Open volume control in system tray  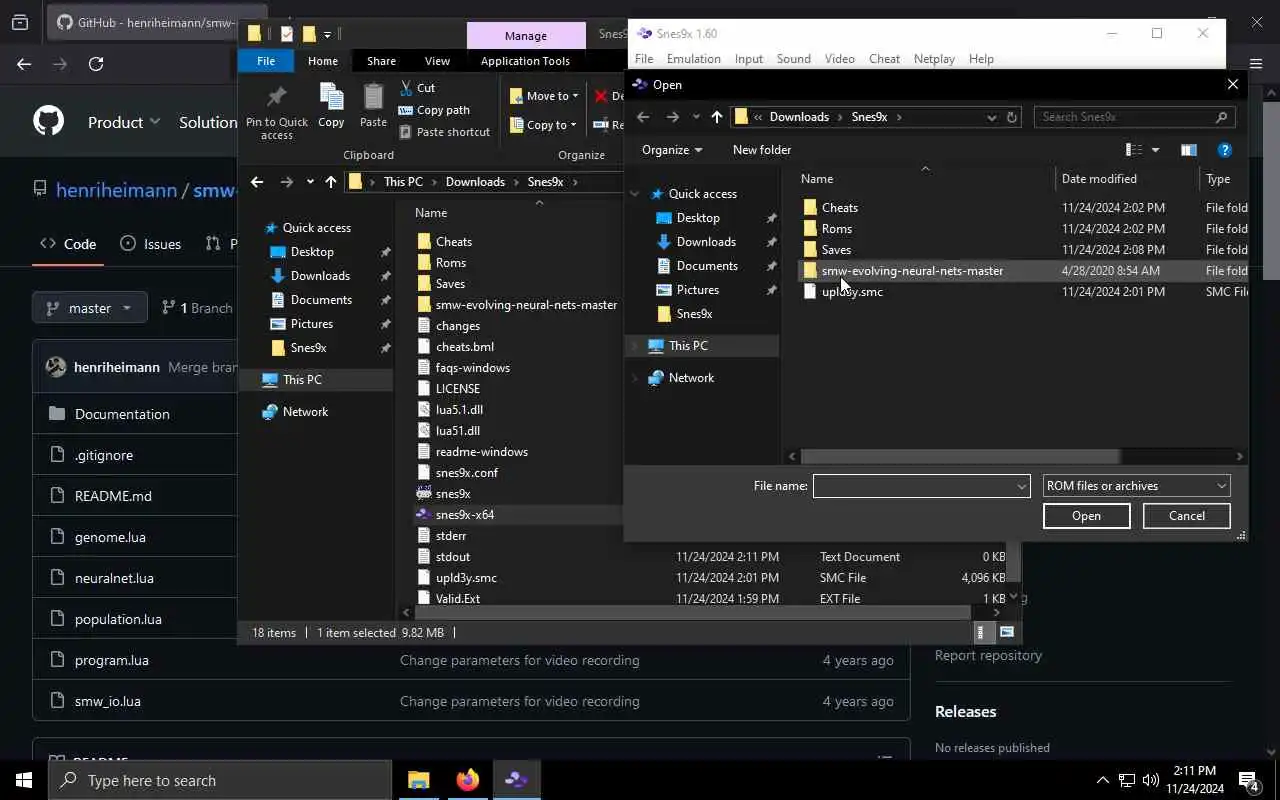pos(1150,780)
